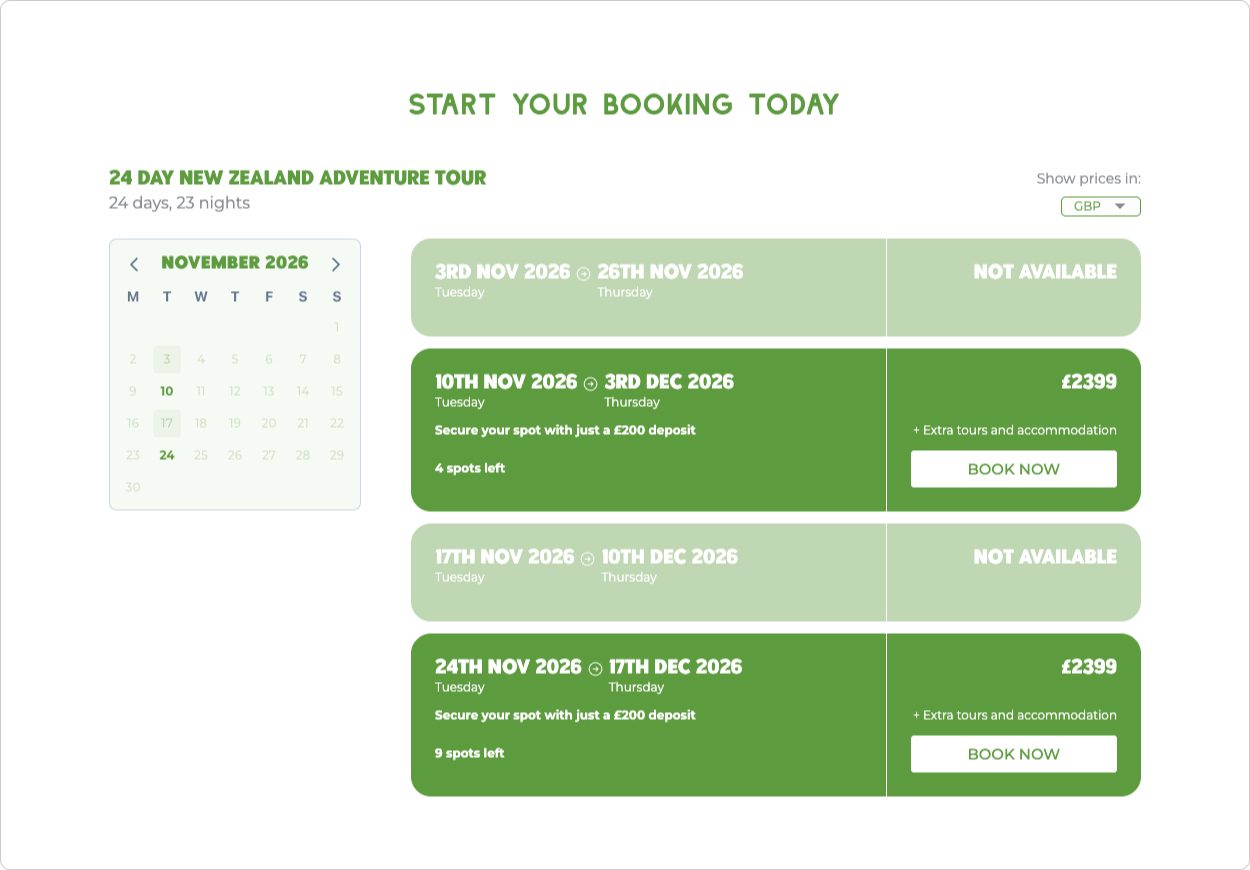Book the 10th Nov 2026 tour
1250x870 pixels.
click(1013, 469)
